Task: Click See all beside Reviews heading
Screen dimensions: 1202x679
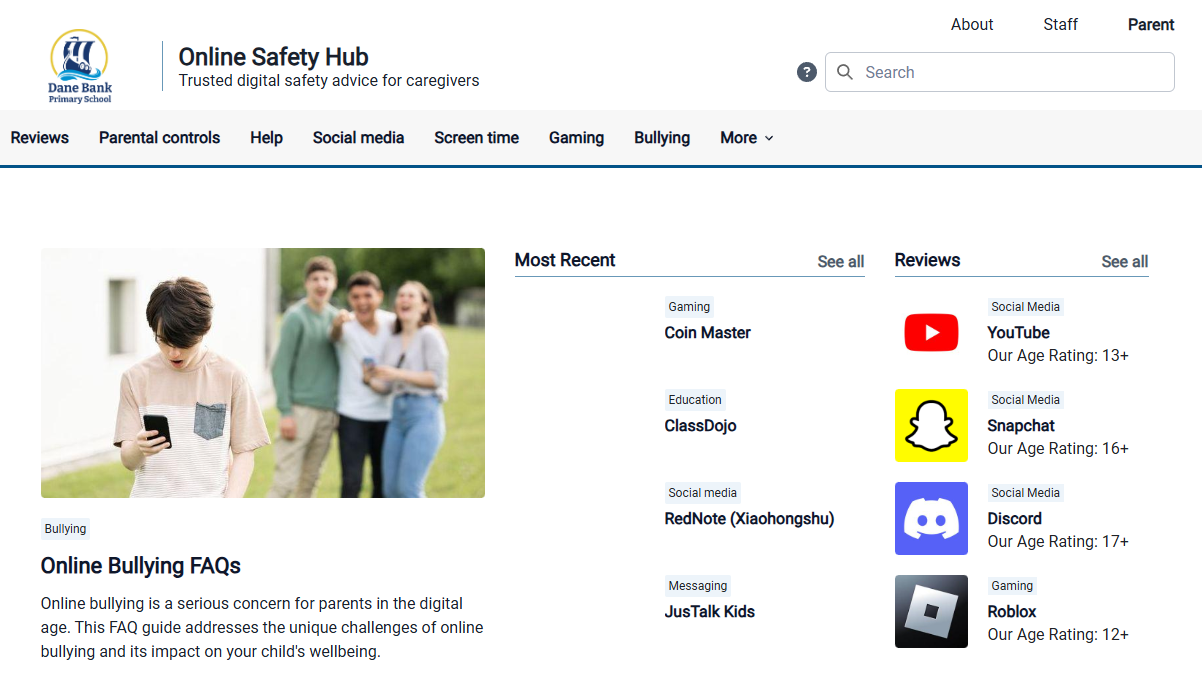Action: tap(1124, 262)
